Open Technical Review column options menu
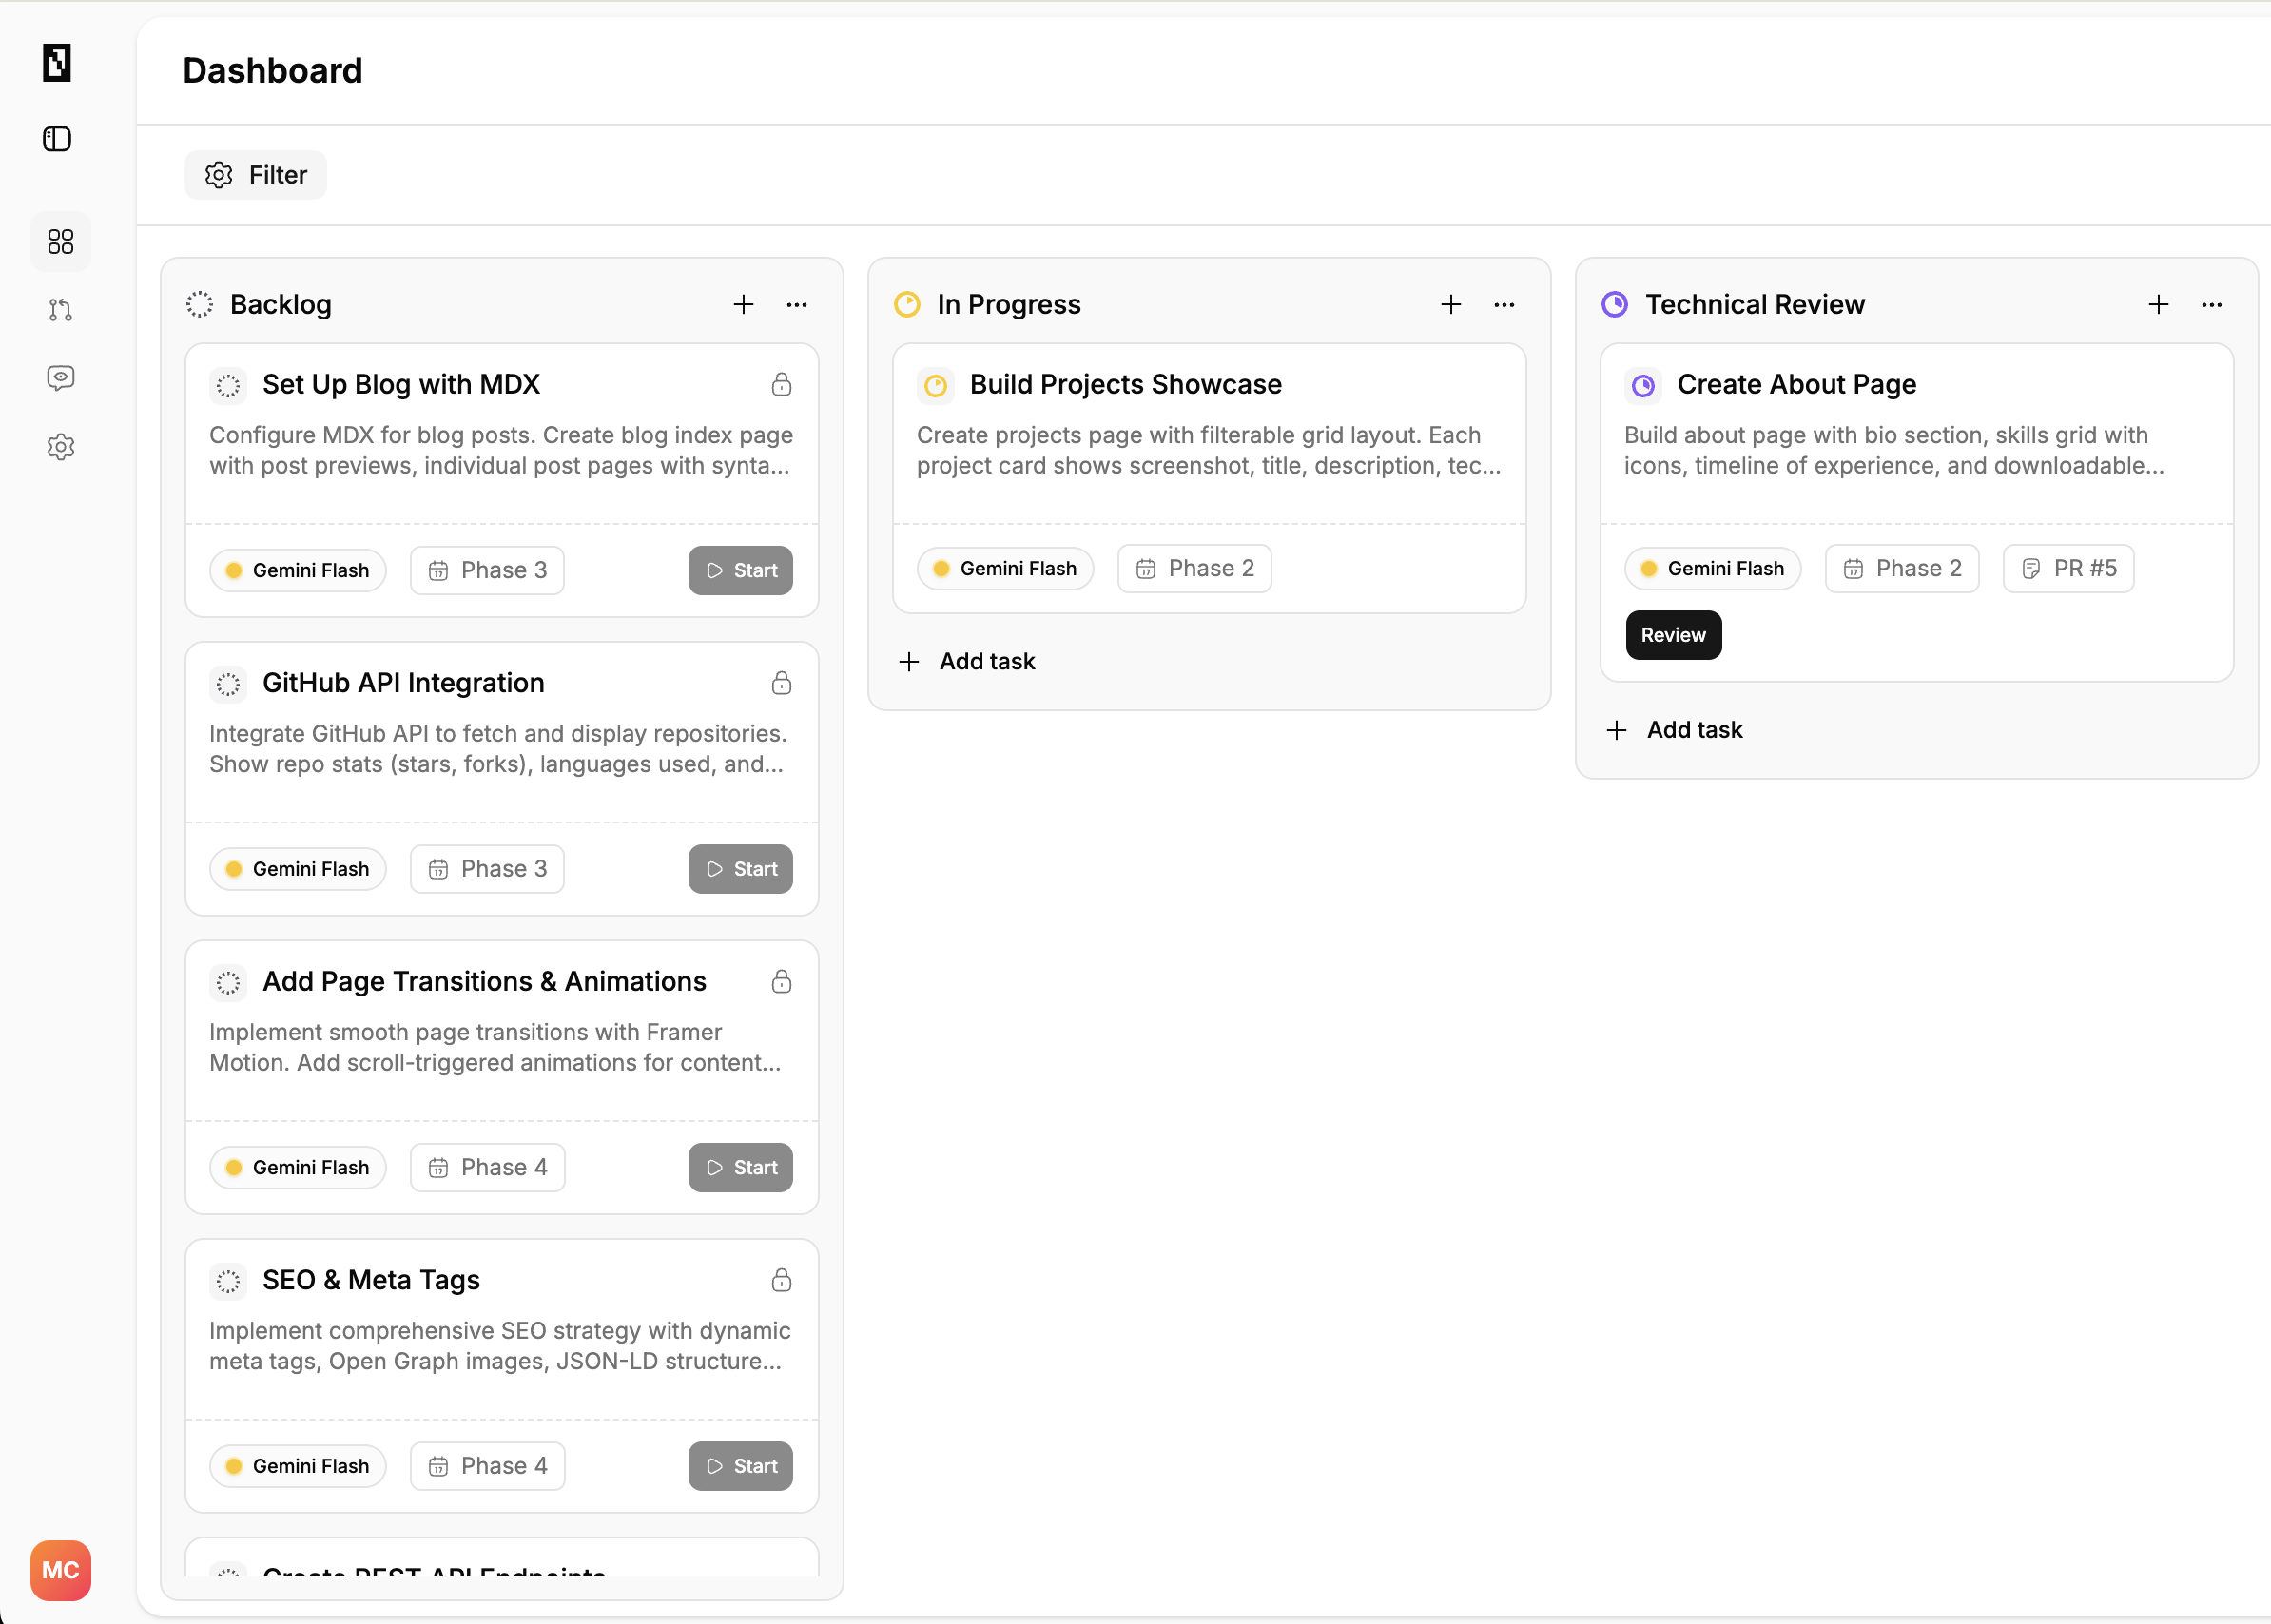The height and width of the screenshot is (1624, 2271). pyautogui.click(x=2211, y=304)
